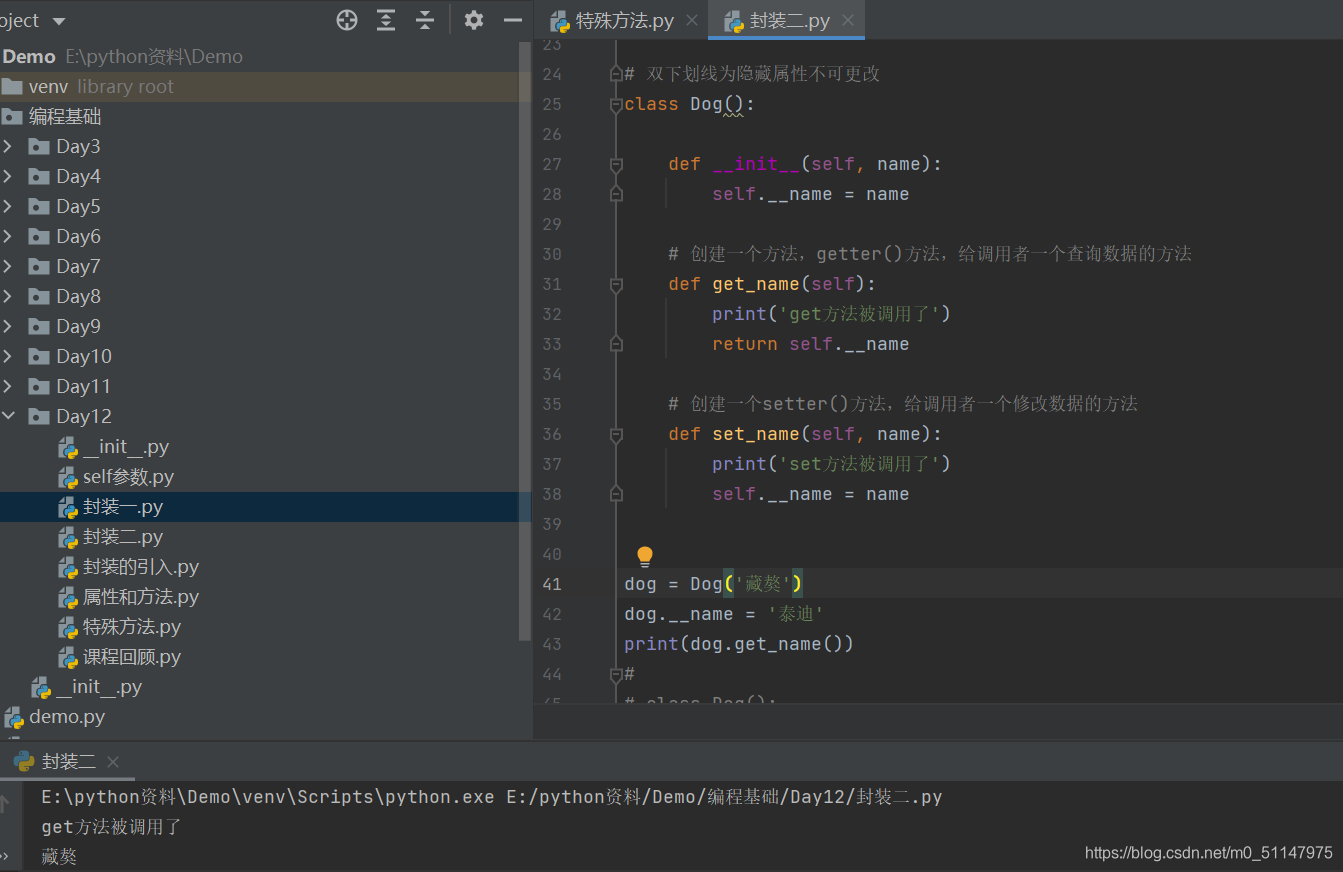The height and width of the screenshot is (872, 1343).
Task: Place cursor on dog.__name = '泰迪' line
Action: [724, 614]
